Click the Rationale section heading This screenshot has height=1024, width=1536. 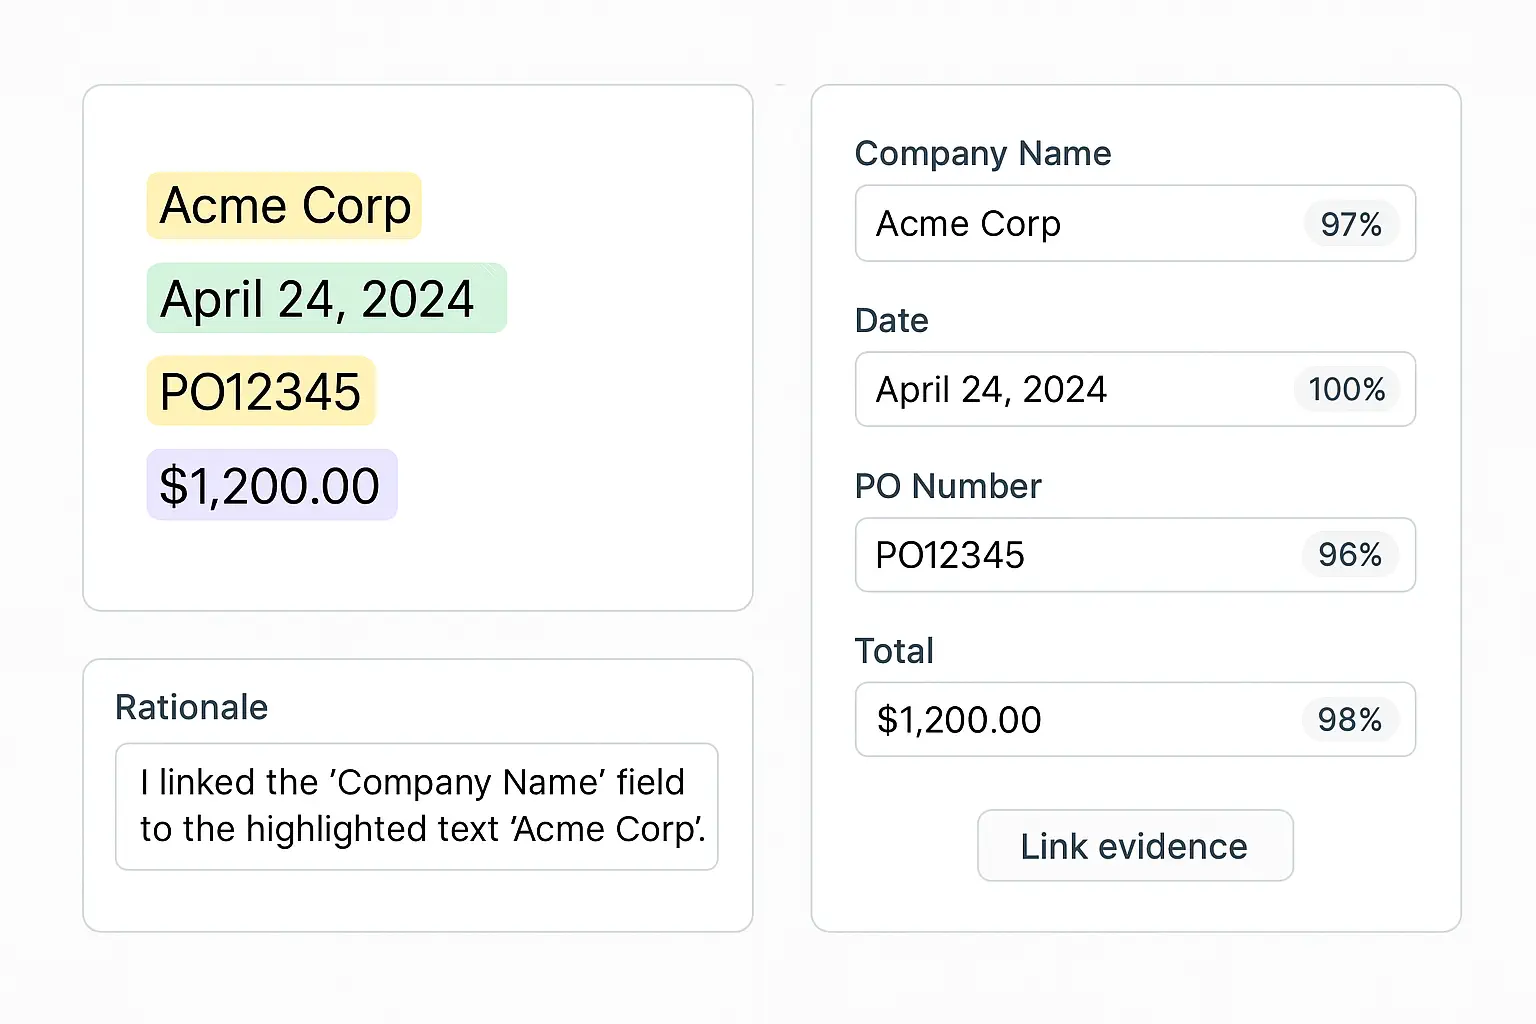click(x=191, y=707)
